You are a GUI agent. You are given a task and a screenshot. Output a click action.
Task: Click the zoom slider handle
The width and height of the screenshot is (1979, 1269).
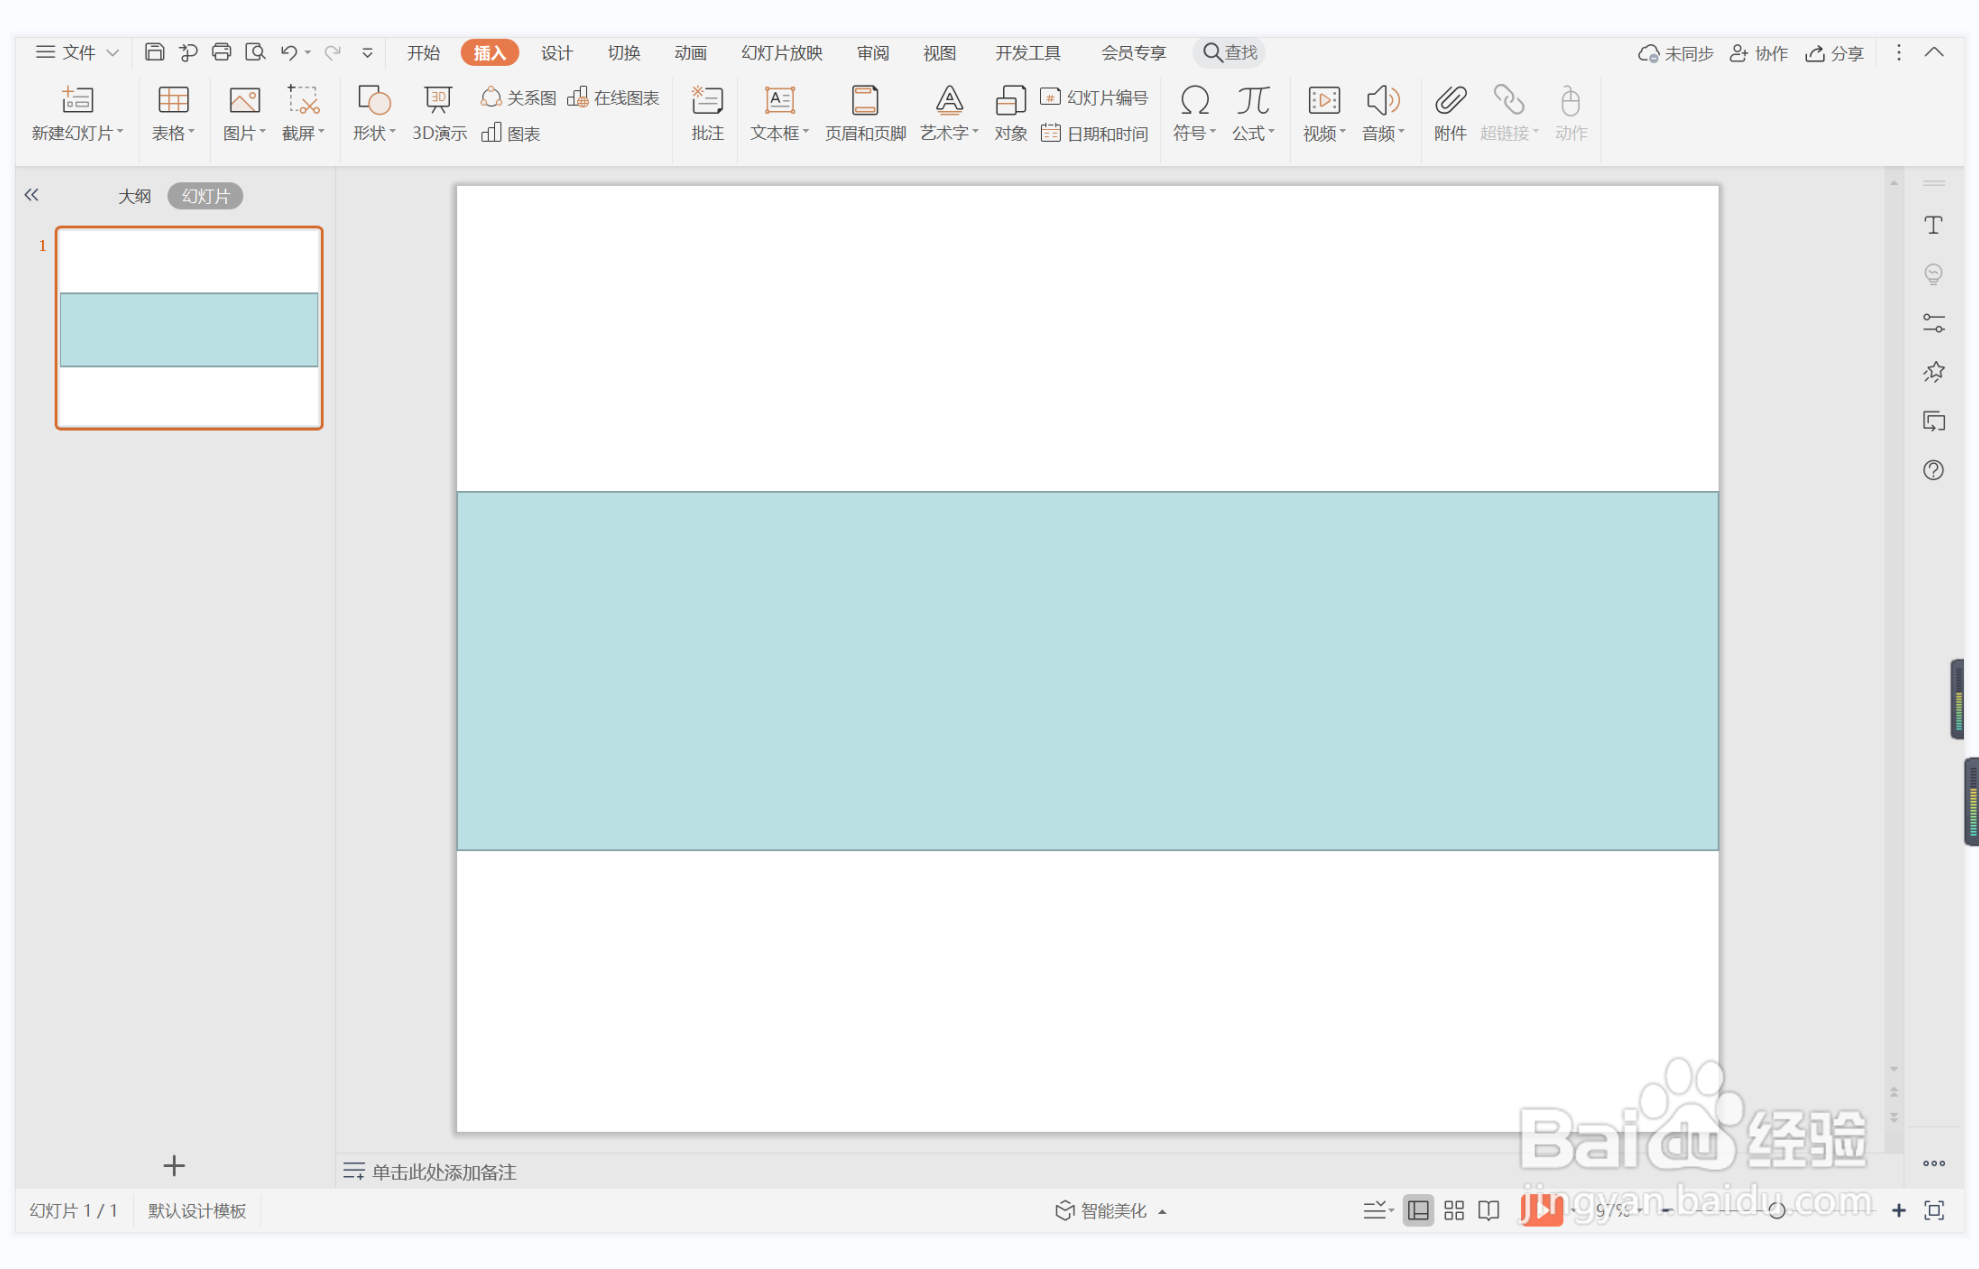pyautogui.click(x=1776, y=1210)
